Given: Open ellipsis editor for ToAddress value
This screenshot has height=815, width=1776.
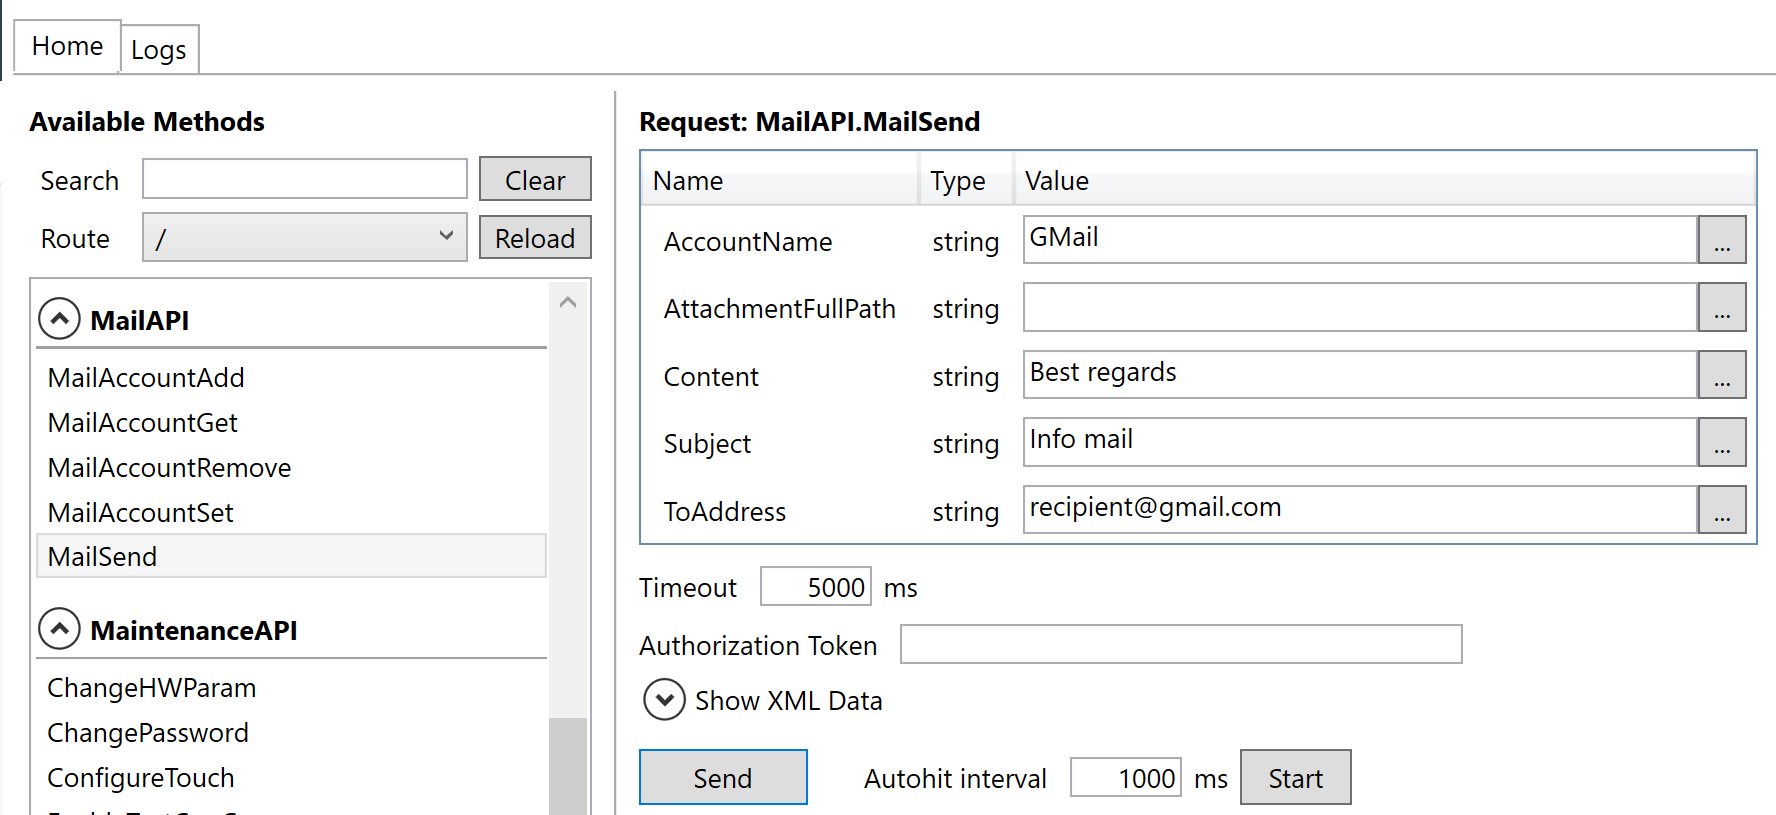Looking at the screenshot, I should (x=1721, y=510).
